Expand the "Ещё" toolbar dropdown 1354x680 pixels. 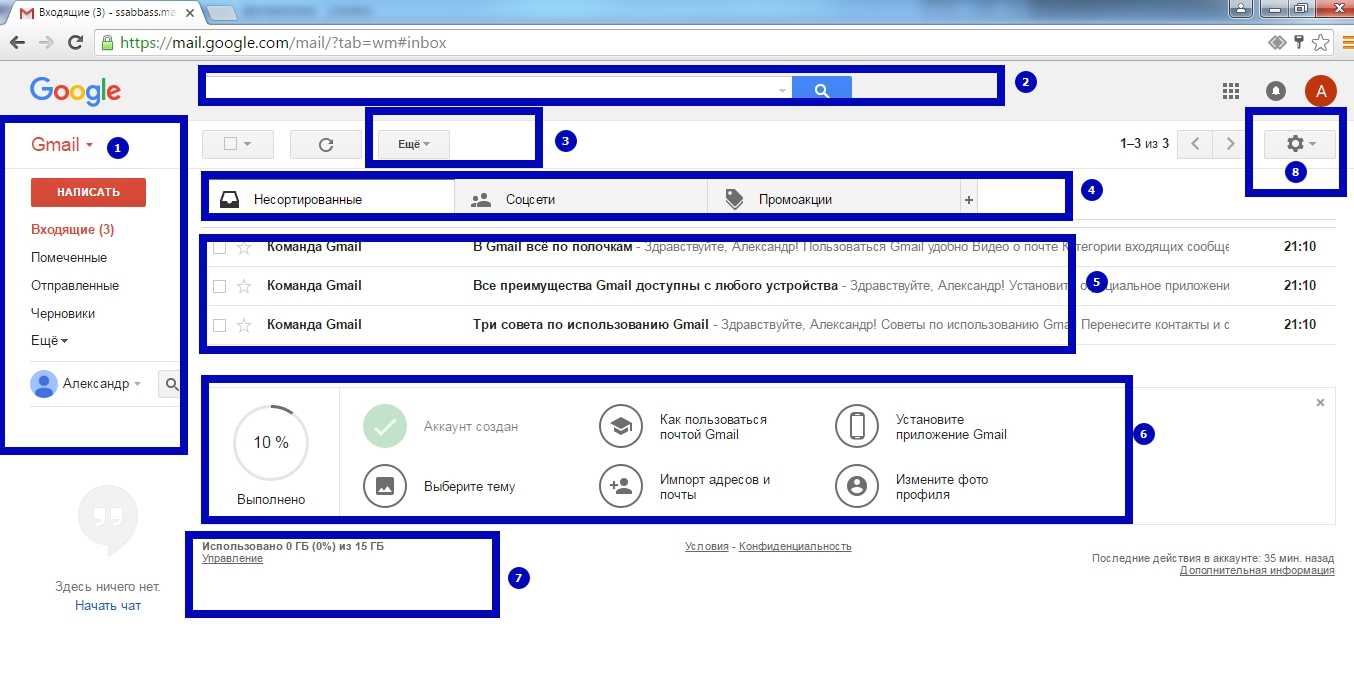click(x=413, y=144)
